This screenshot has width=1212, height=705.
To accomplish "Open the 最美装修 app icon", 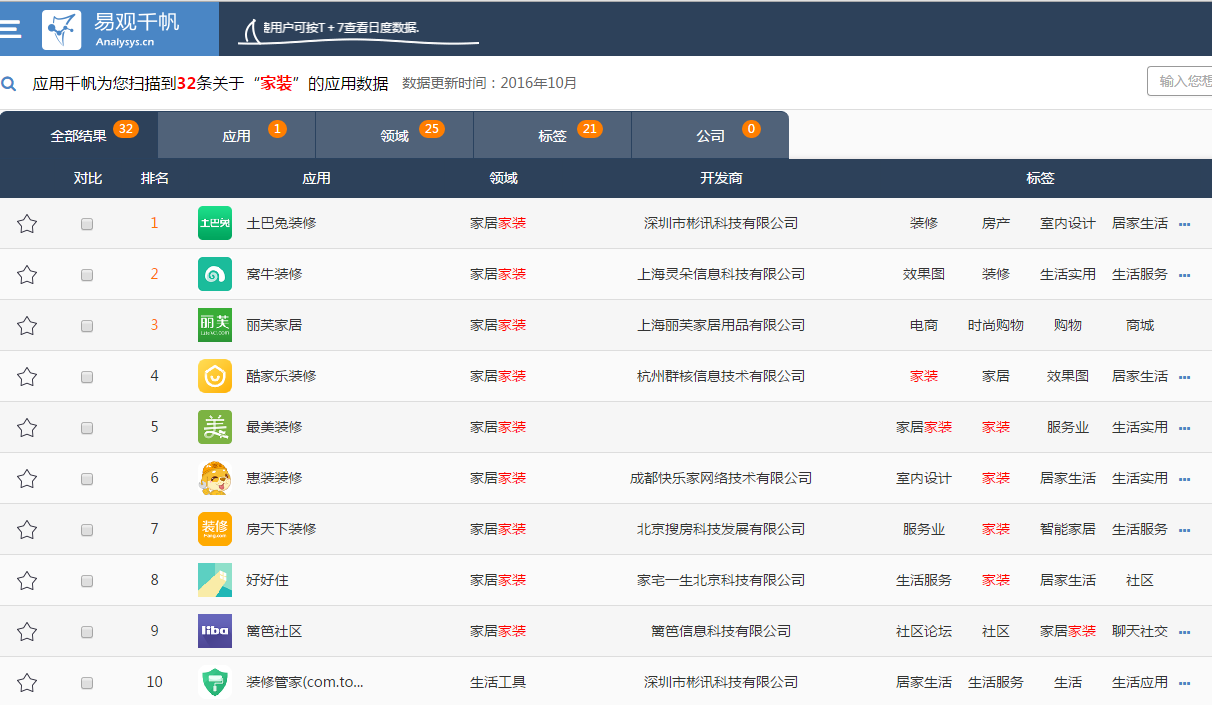I will point(215,427).
